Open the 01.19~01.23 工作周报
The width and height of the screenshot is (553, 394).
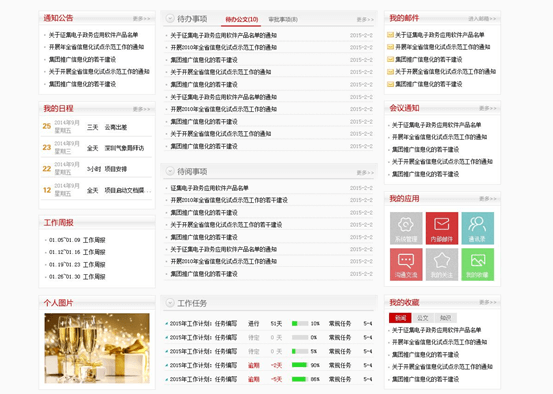[x=77, y=265]
